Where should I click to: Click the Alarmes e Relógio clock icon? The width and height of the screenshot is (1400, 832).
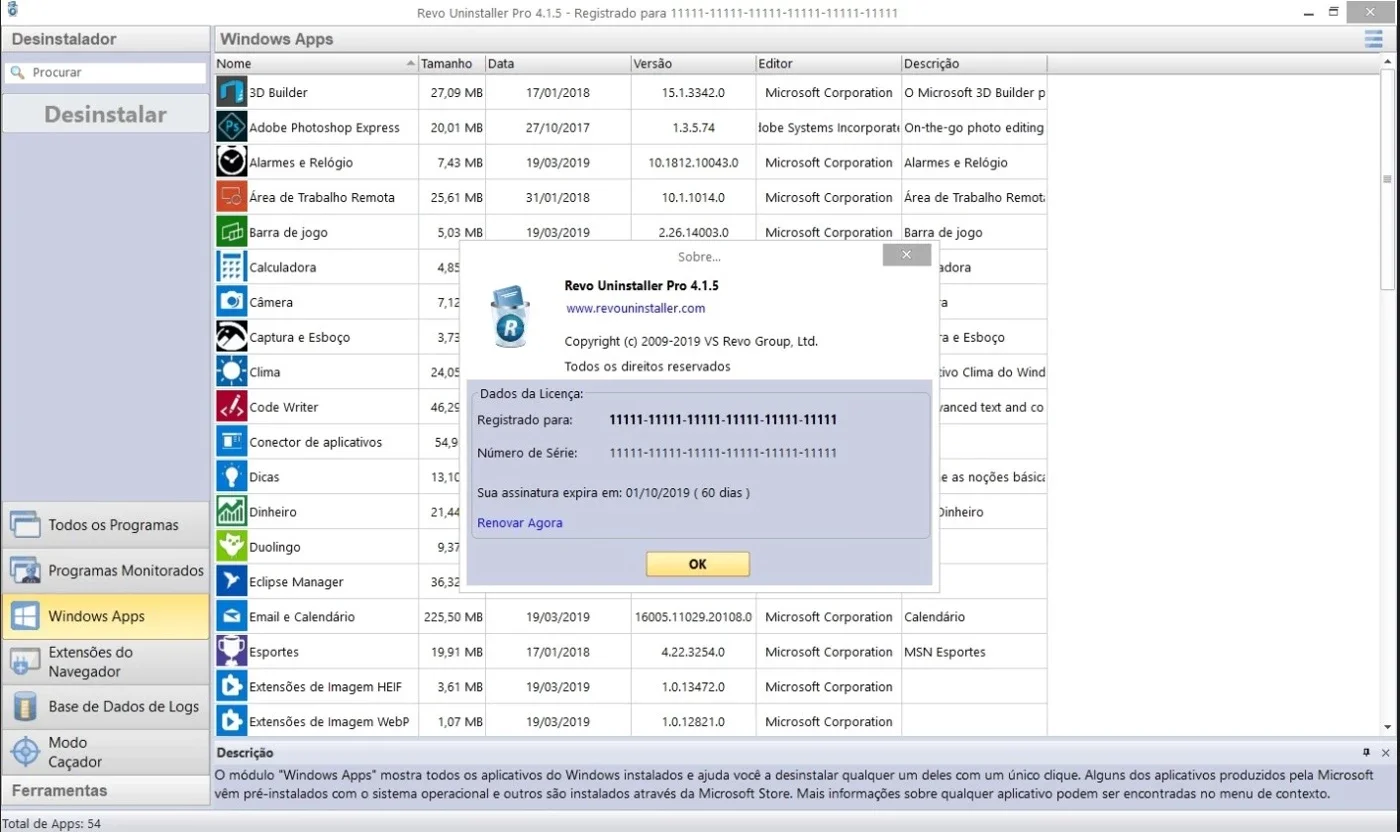click(232, 162)
